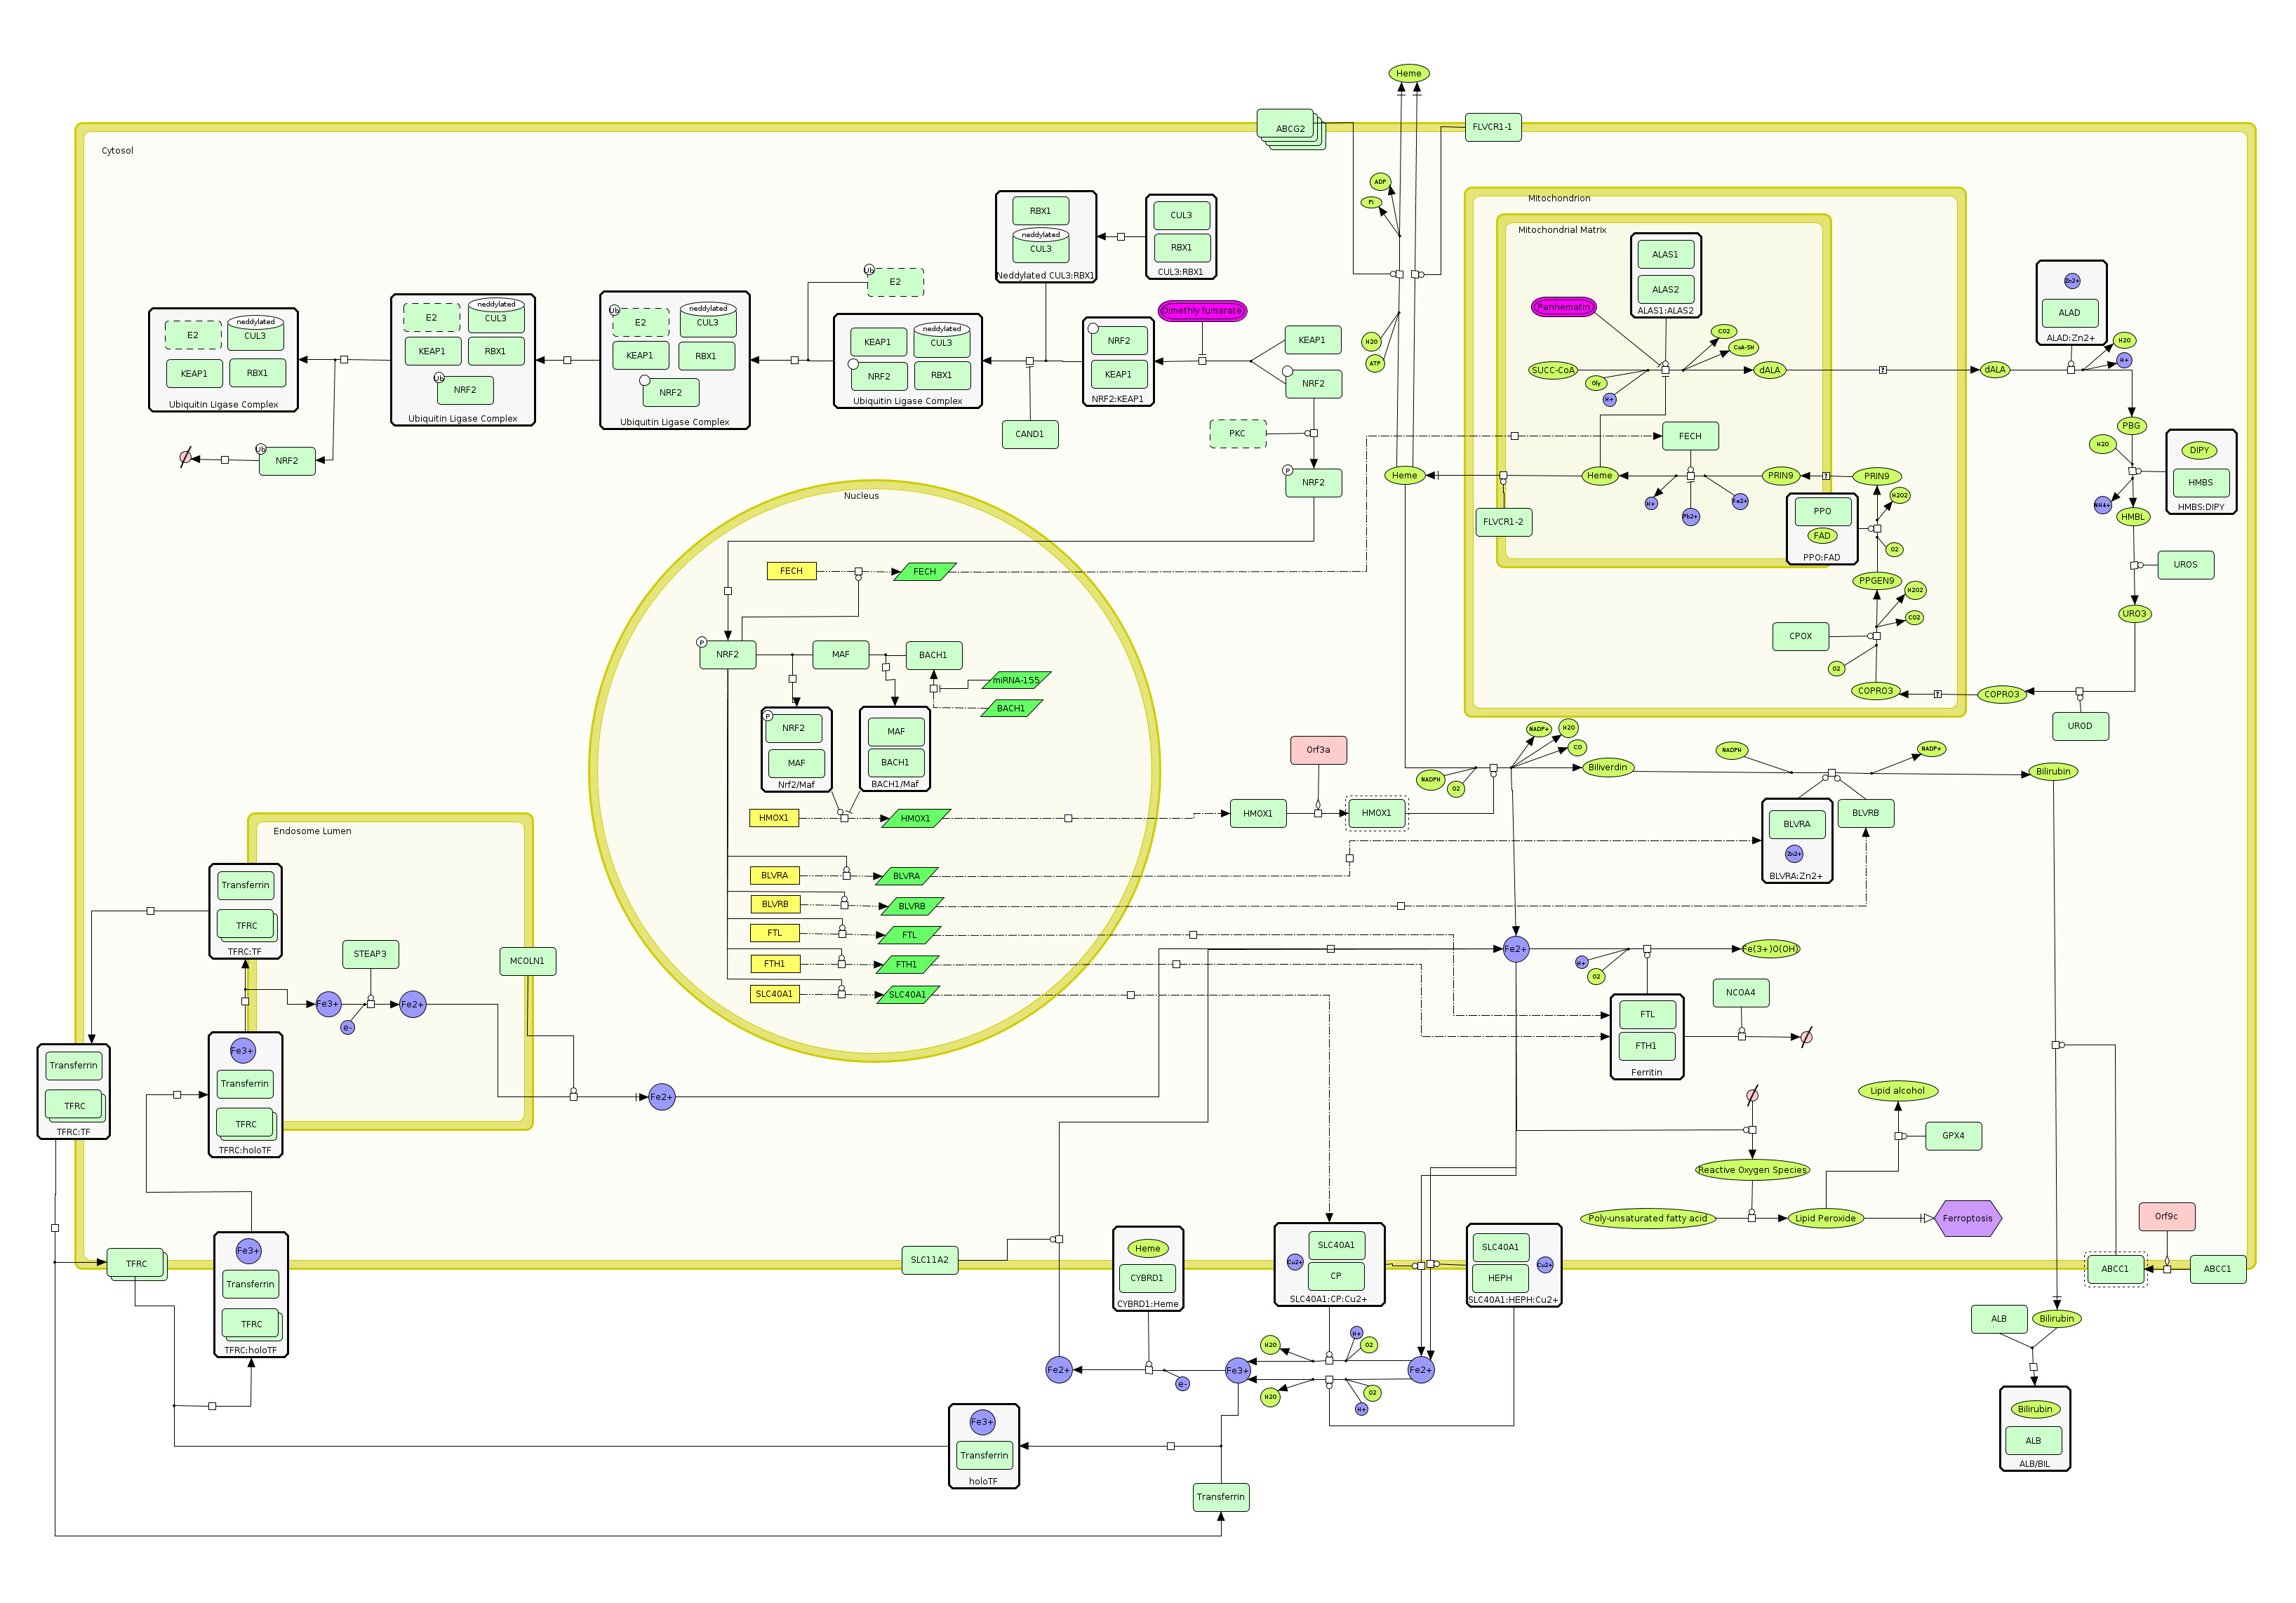Viewport: 2296px width, 1603px height.
Task: Click the stacked ABCG2 transporter node
Action: point(1288,127)
